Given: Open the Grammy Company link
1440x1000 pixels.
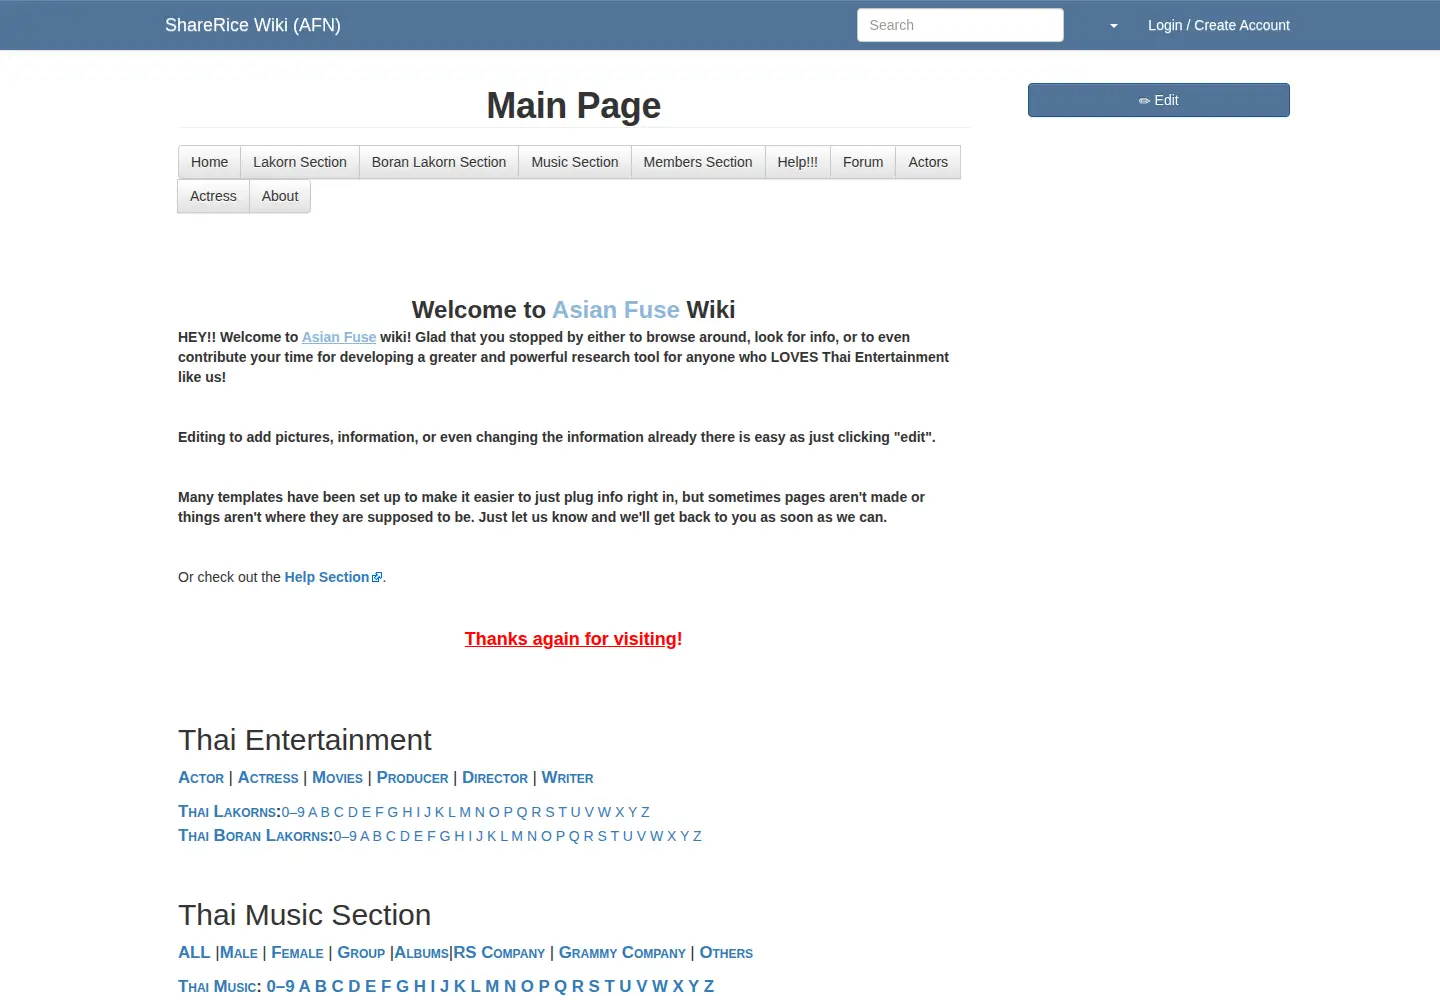Looking at the screenshot, I should tap(622, 953).
